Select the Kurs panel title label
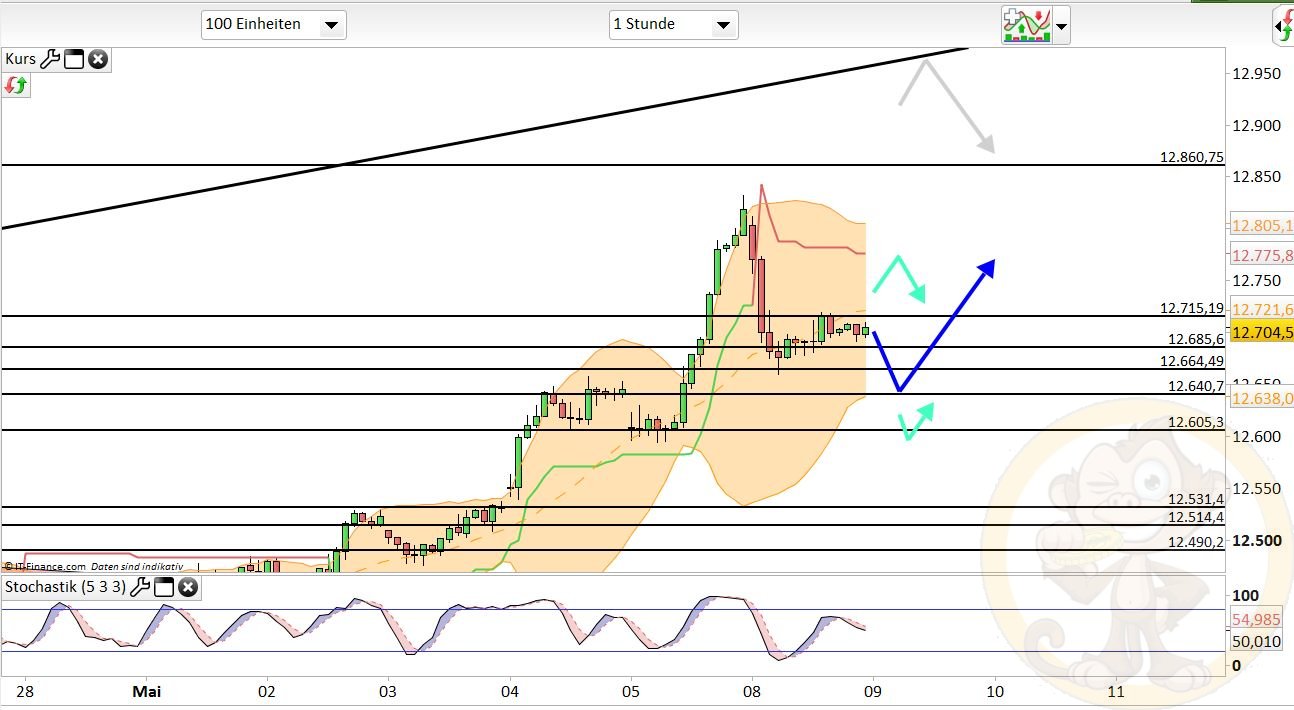The width and height of the screenshot is (1294, 710). click(20, 60)
